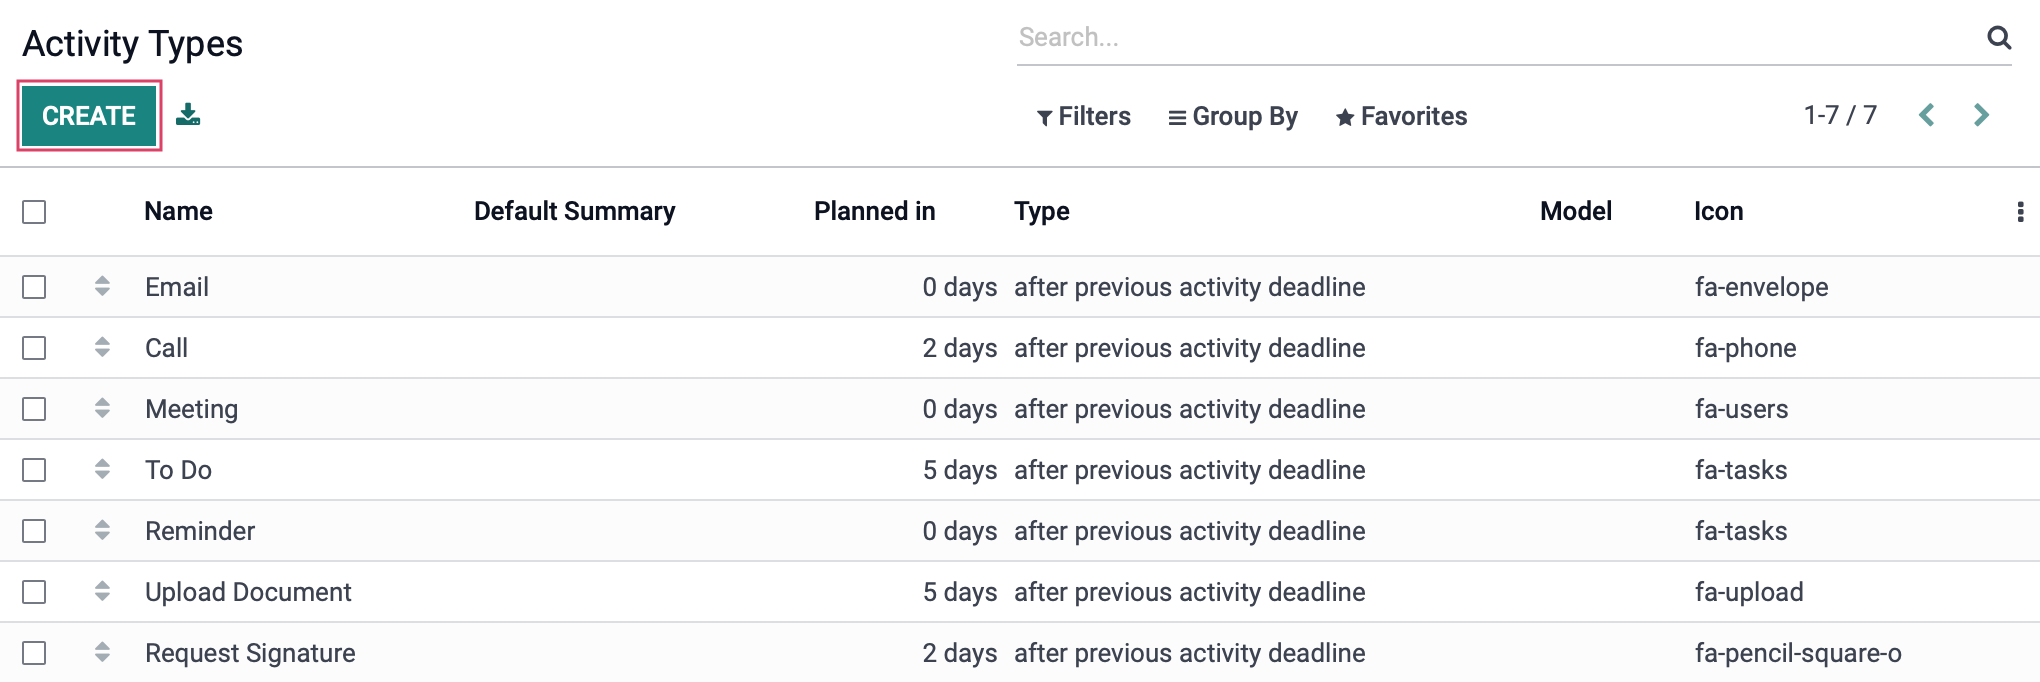Click 0 days in the Reminder row

pyautogui.click(x=960, y=531)
